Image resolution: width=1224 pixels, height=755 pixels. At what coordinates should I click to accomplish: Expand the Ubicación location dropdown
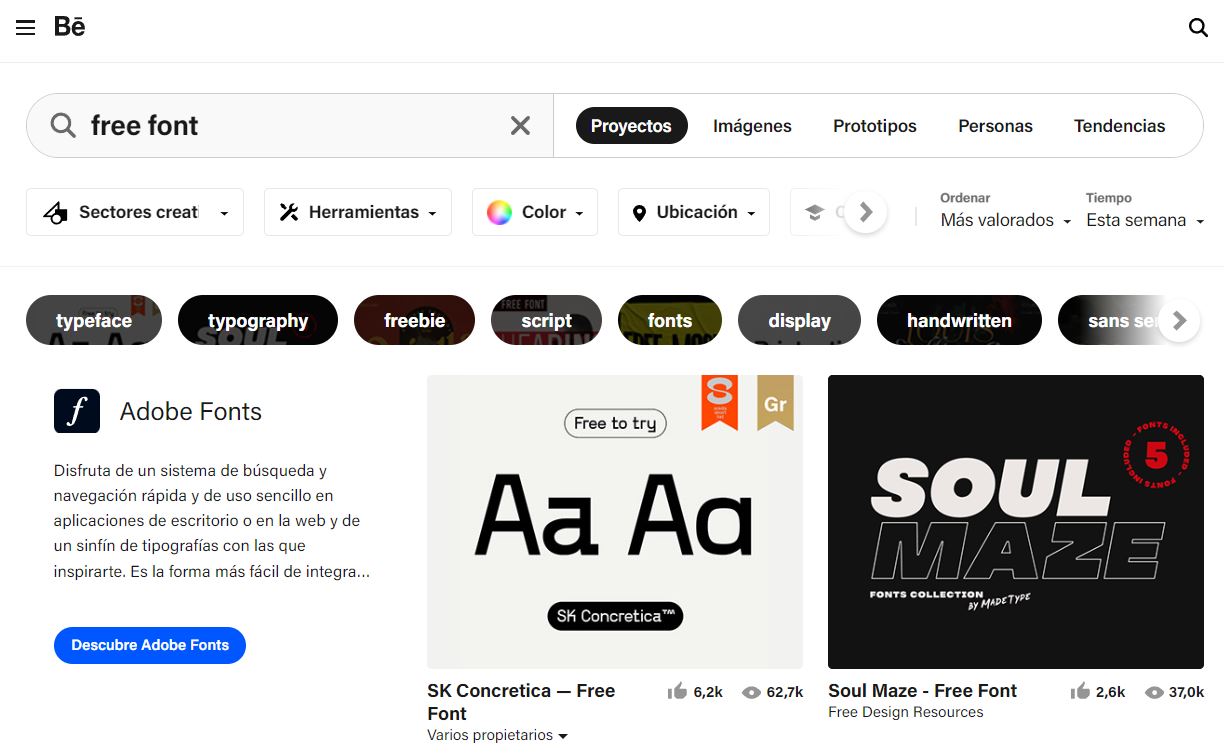click(x=694, y=212)
